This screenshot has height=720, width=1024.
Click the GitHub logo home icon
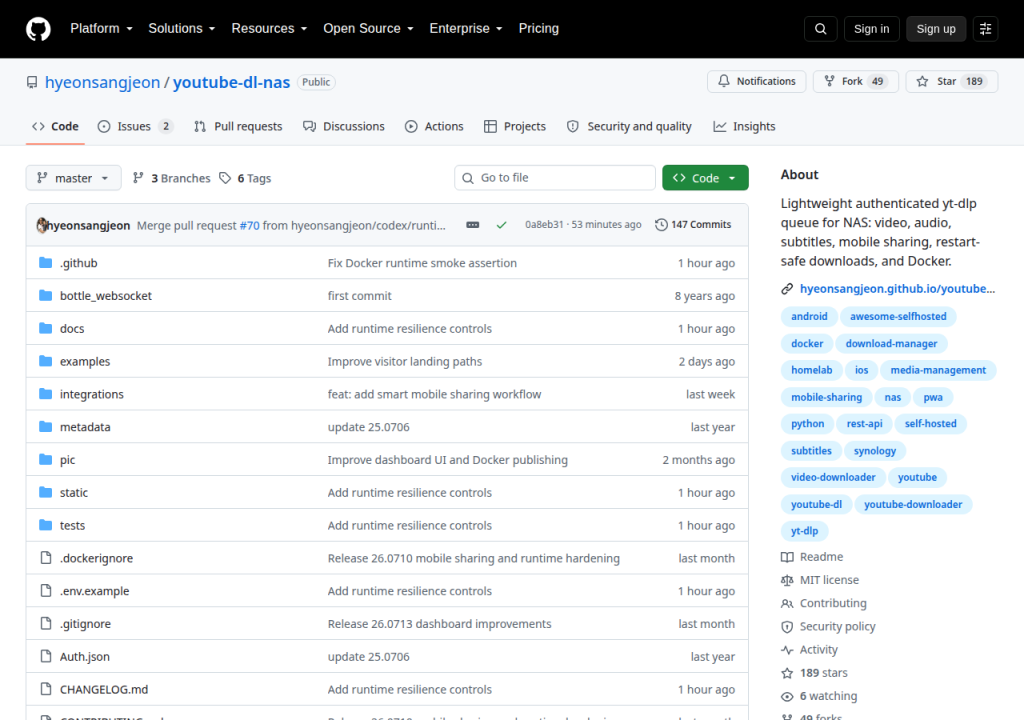38,29
